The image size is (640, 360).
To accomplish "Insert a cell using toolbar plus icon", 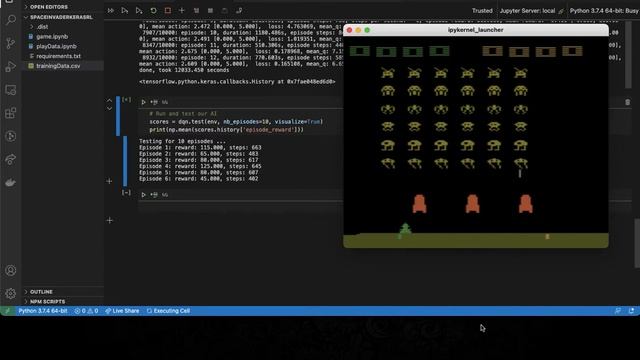I will pos(182,11).
